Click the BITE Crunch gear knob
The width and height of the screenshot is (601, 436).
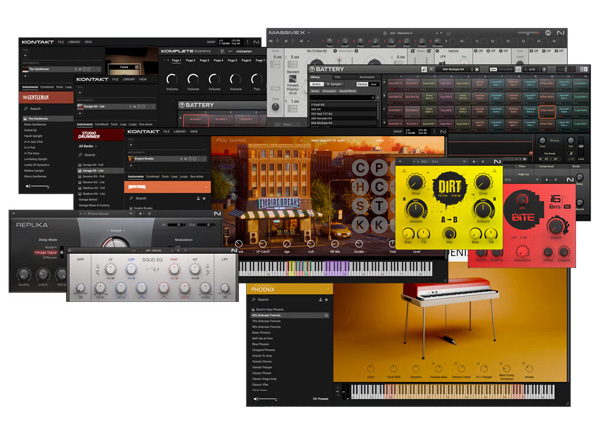click(555, 226)
